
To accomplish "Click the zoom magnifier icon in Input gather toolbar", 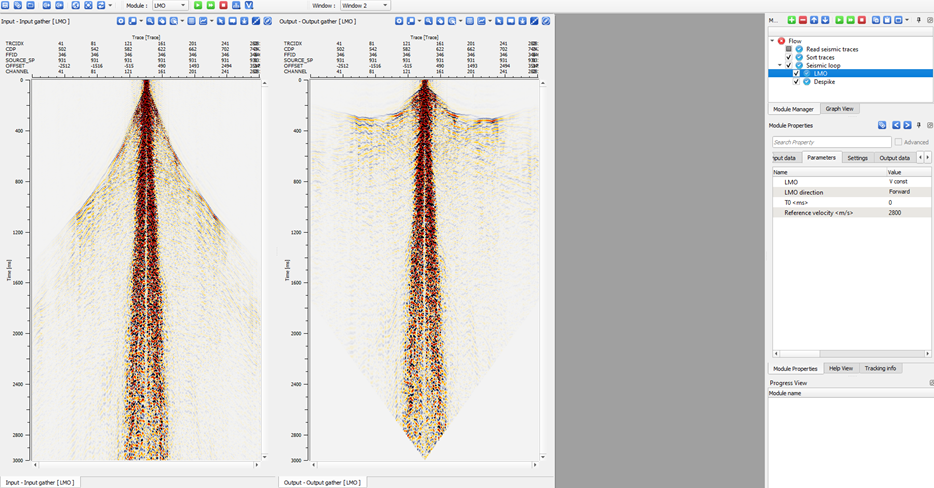I will pos(150,20).
